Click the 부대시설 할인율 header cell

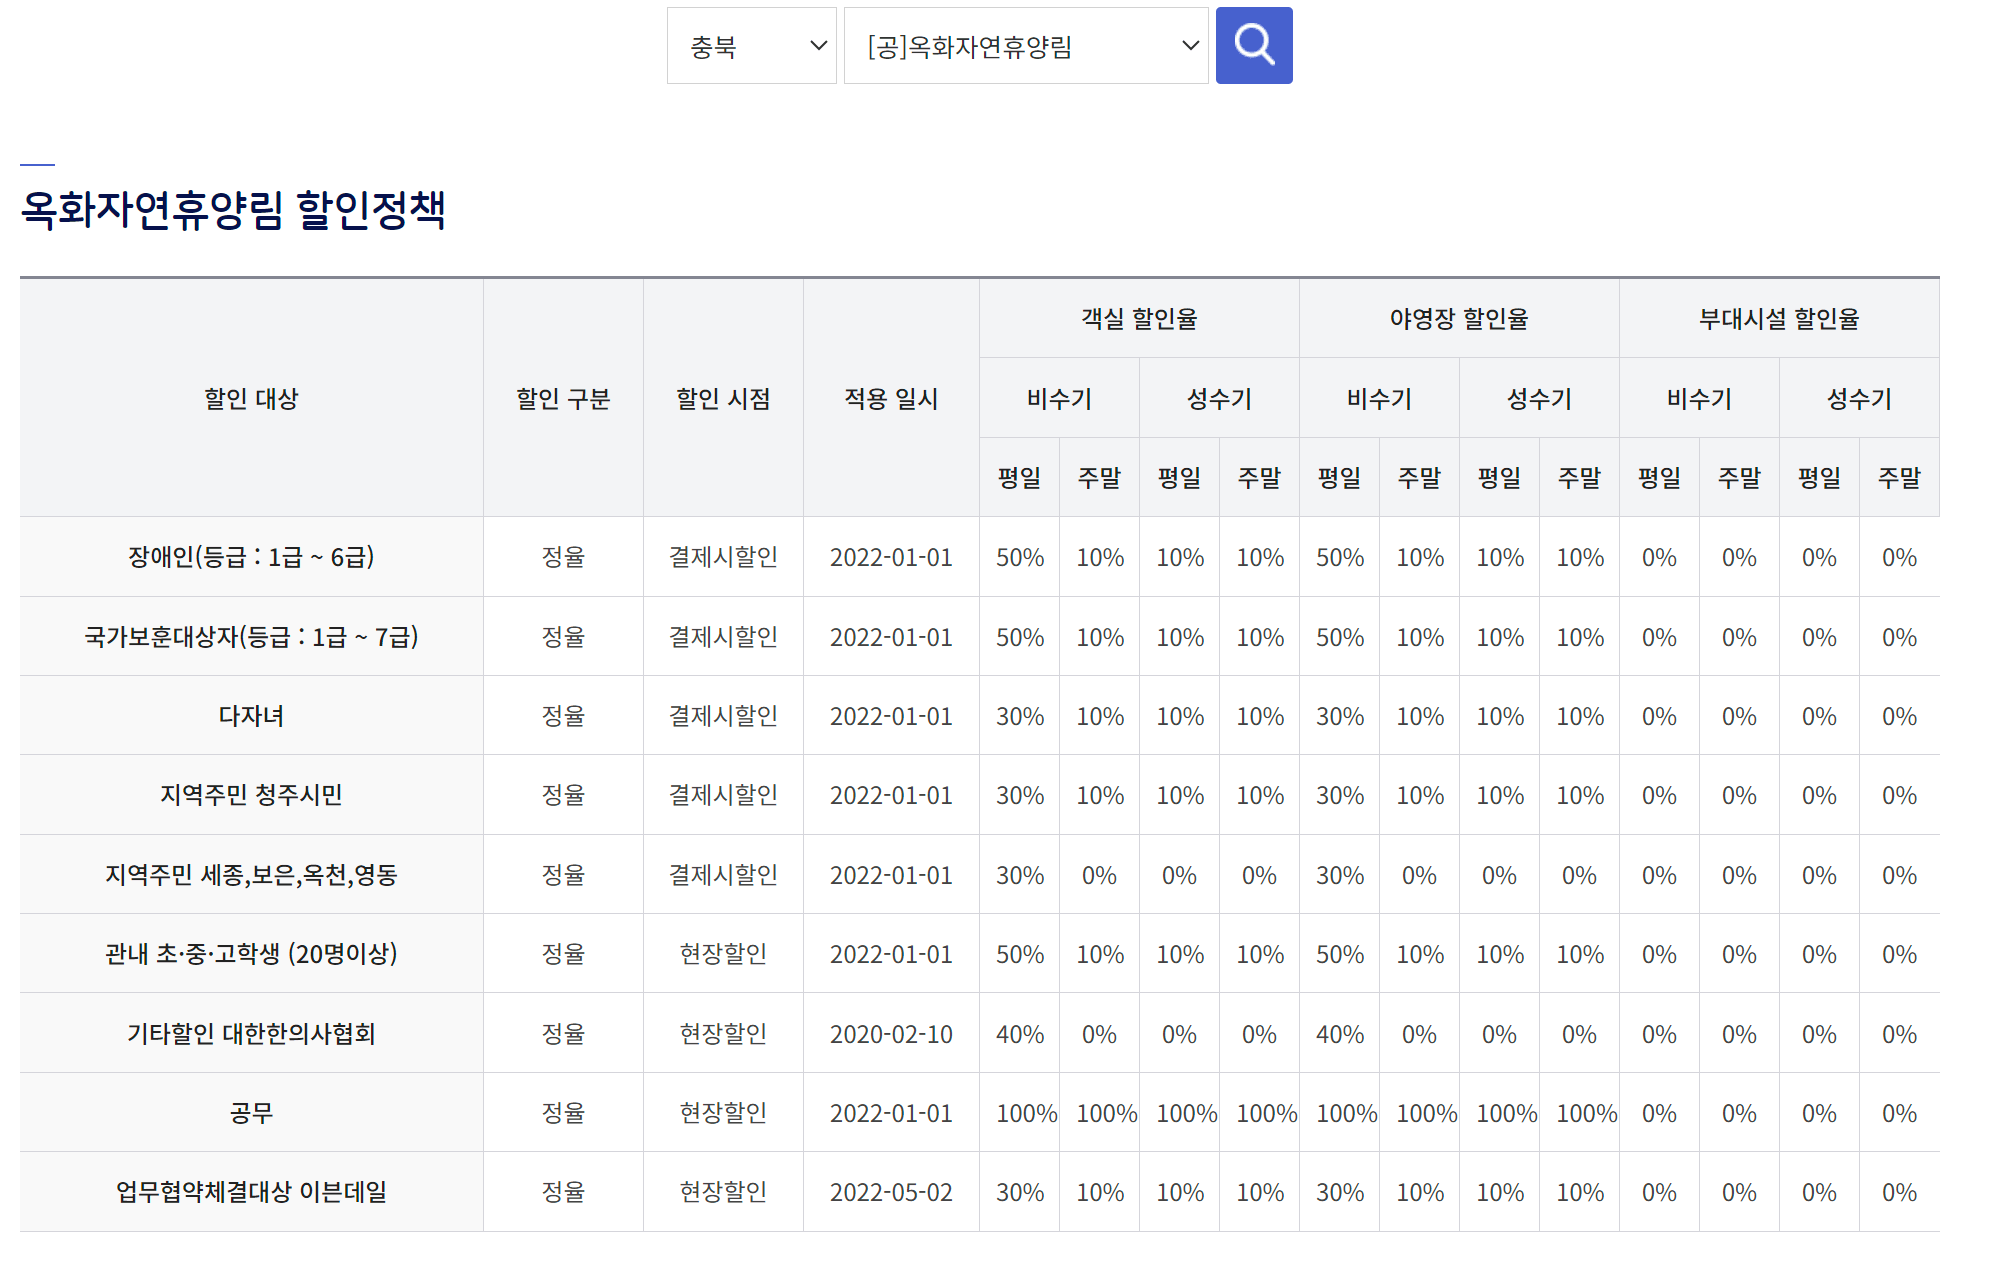[1779, 318]
